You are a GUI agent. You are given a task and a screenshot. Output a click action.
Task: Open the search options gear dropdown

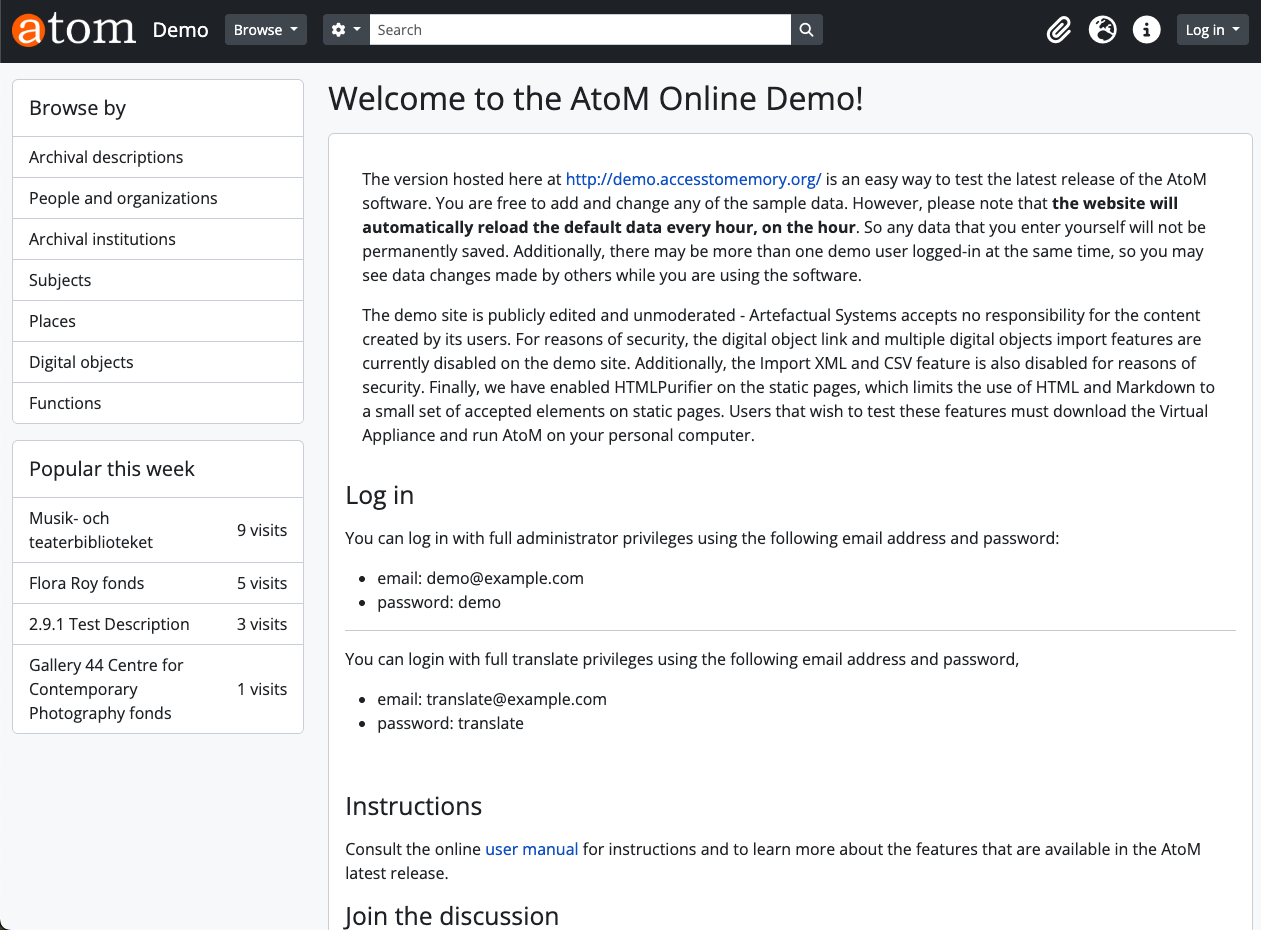pos(346,30)
